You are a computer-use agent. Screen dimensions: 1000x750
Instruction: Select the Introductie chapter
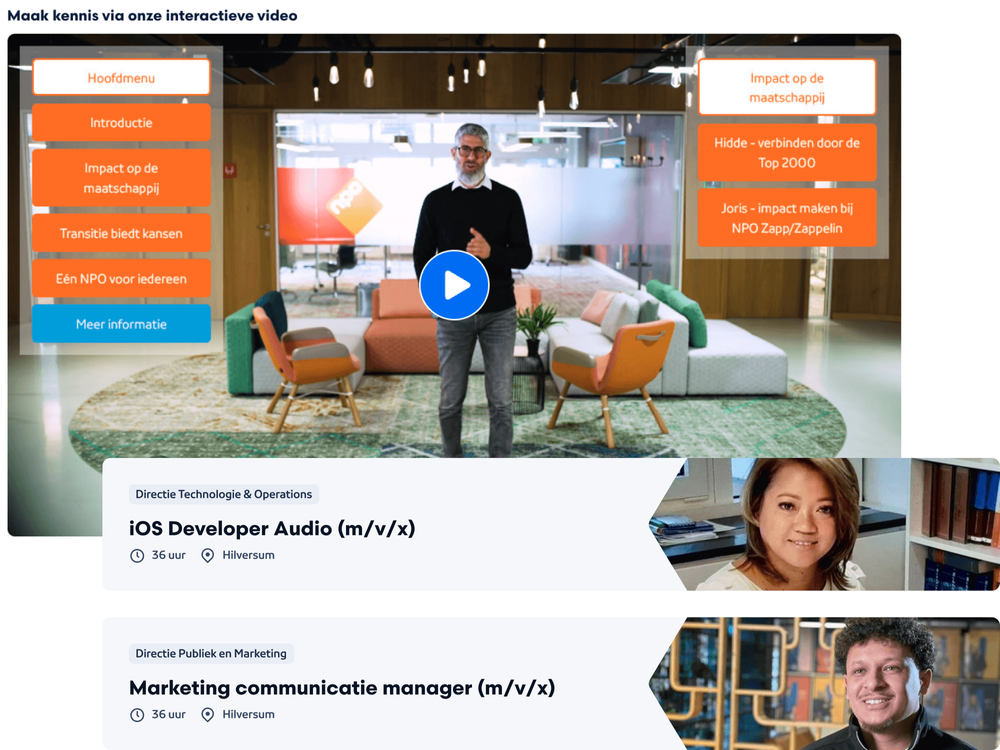[121, 122]
